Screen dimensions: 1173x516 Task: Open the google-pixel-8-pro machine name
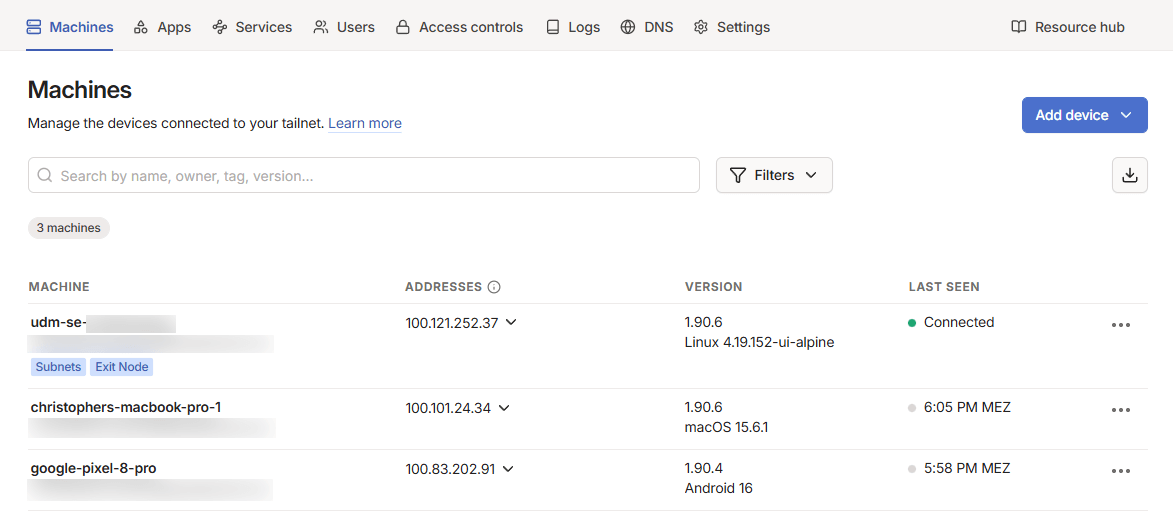93,468
